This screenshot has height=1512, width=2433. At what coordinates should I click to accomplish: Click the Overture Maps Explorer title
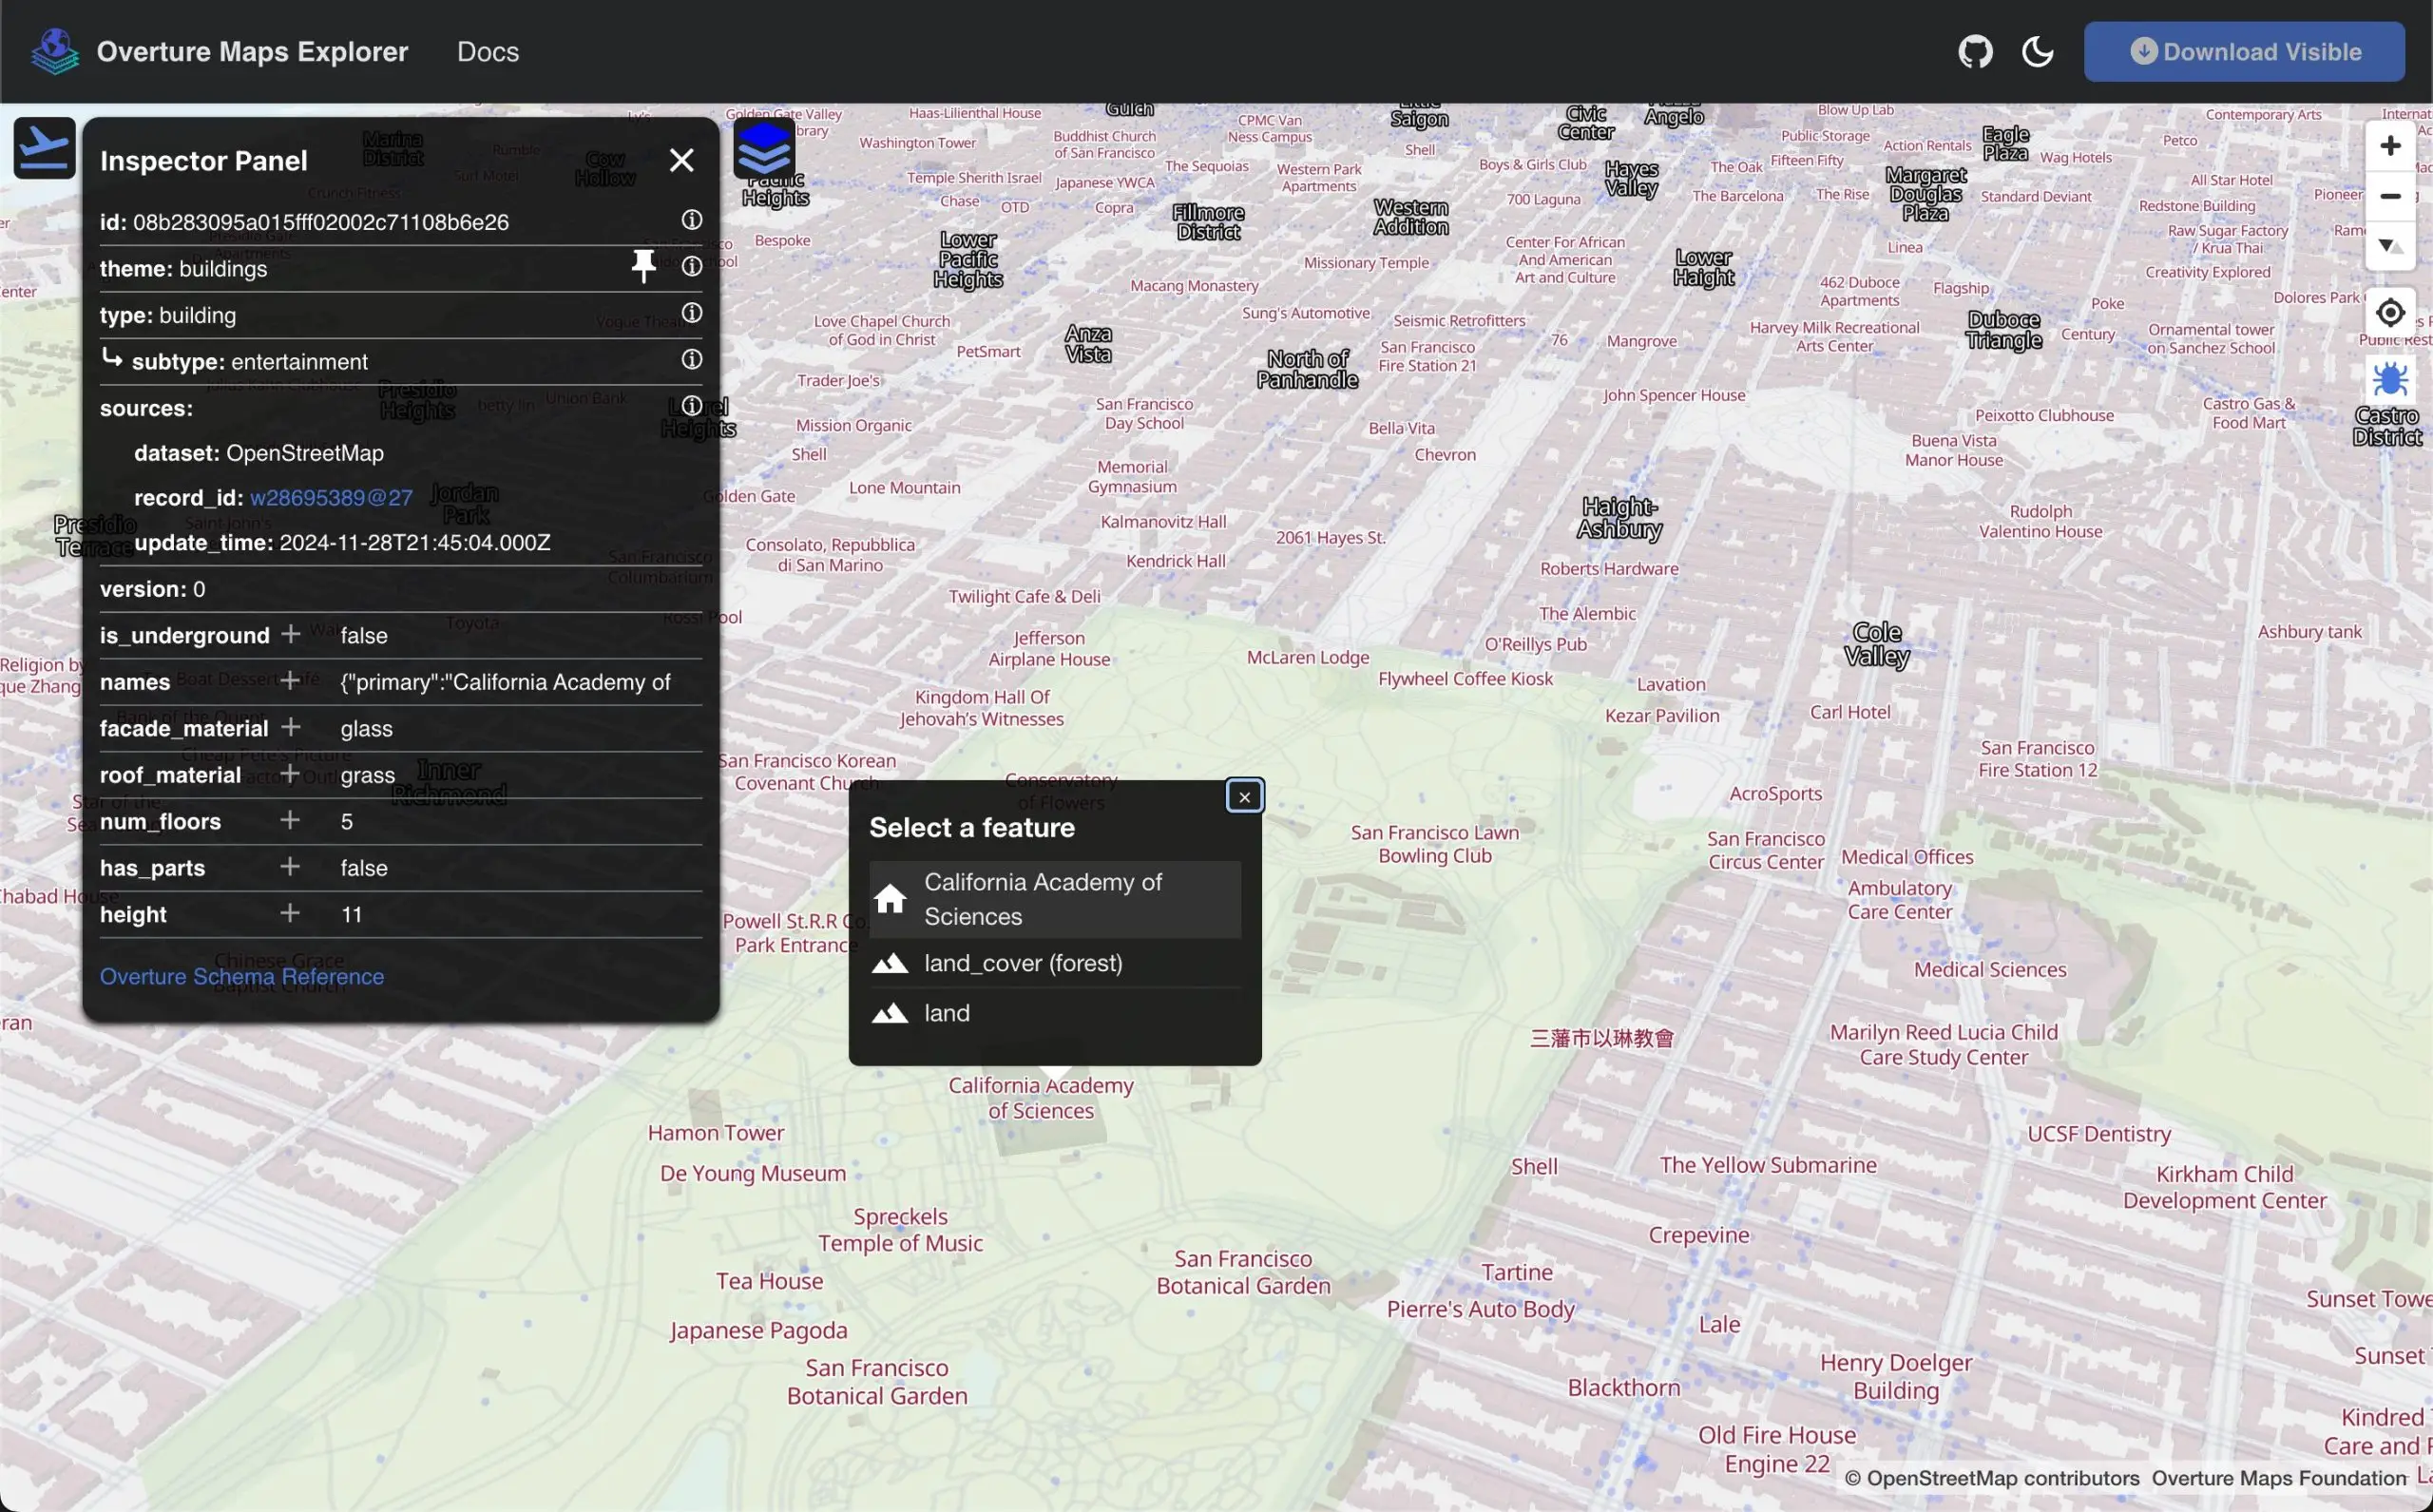click(x=252, y=51)
